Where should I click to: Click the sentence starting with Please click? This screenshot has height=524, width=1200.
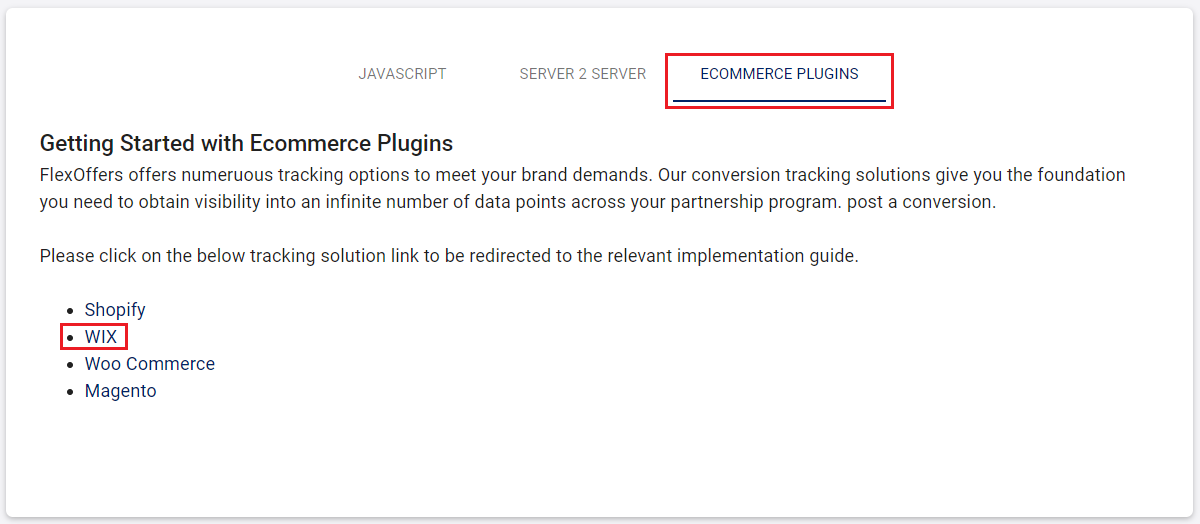click(x=449, y=256)
